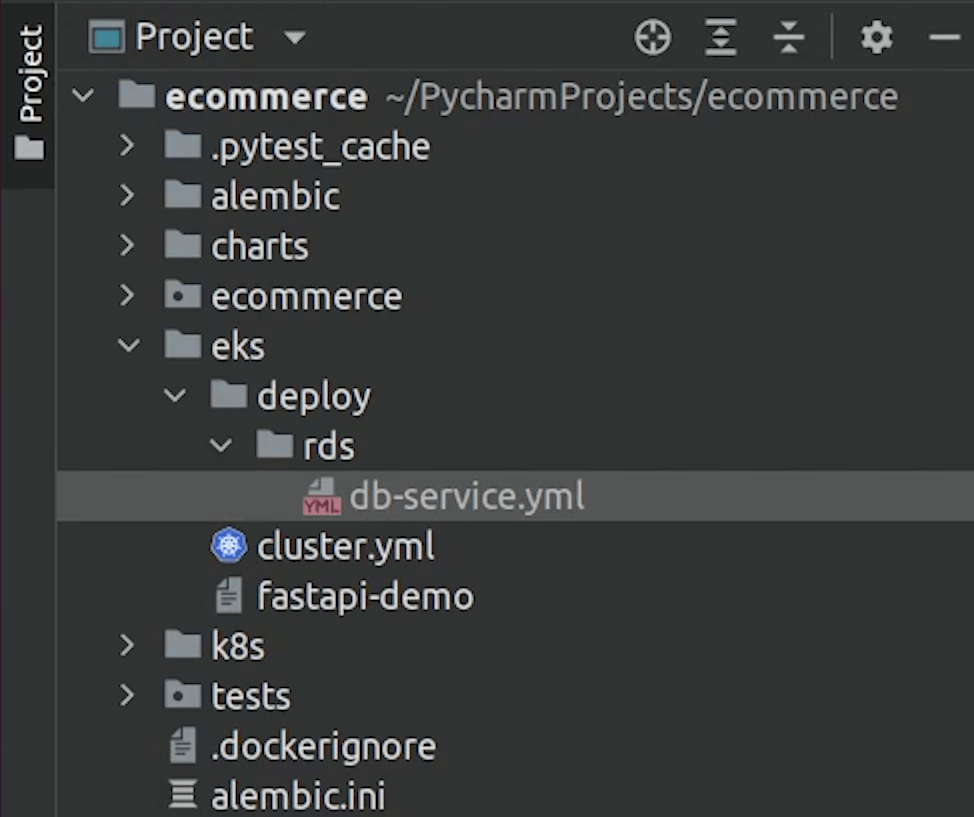Expand the tests folder arrow
The height and width of the screenshot is (817, 974).
127,696
